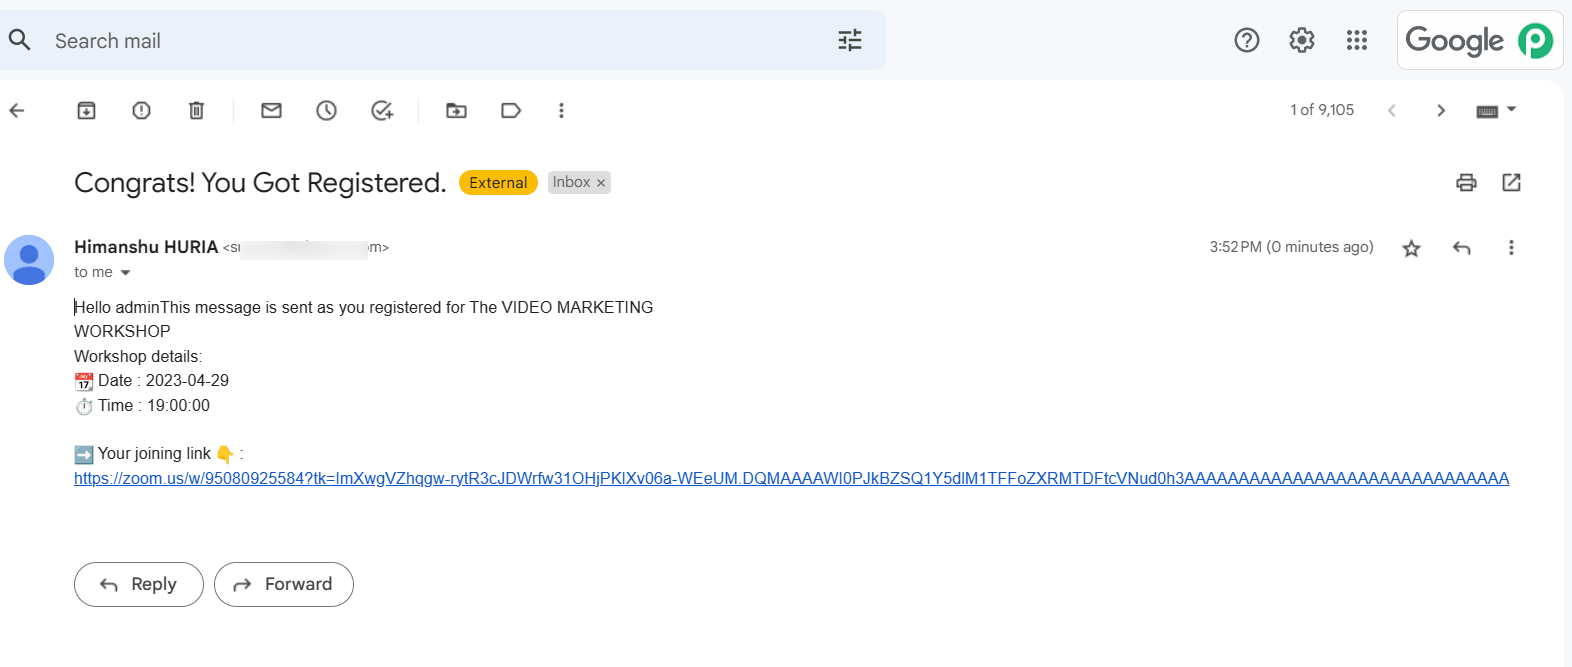Click the subject 'Congrats! You Got Registered.'
Viewport: 1572px width, 667px height.
[260, 183]
